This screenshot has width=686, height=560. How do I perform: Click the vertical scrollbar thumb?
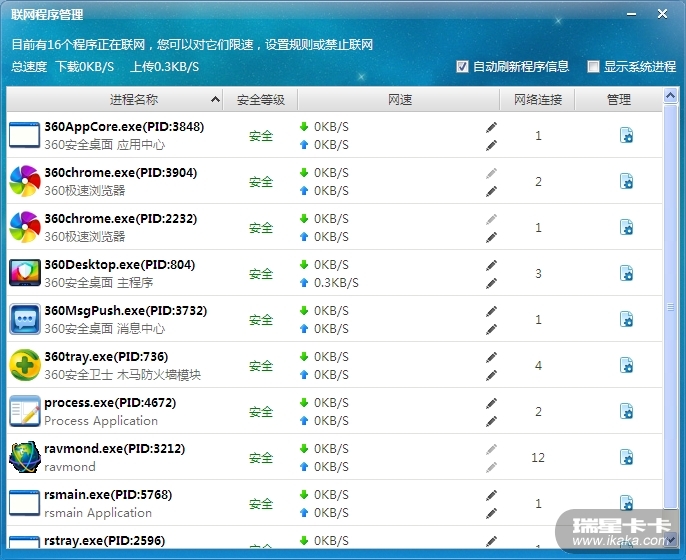tap(670, 306)
